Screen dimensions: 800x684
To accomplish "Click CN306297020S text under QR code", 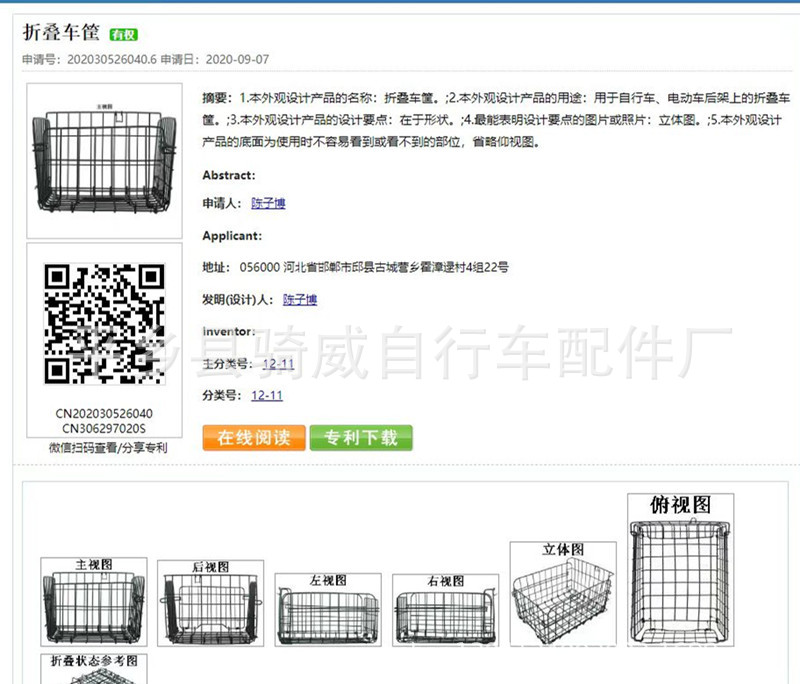I will 104,428.
